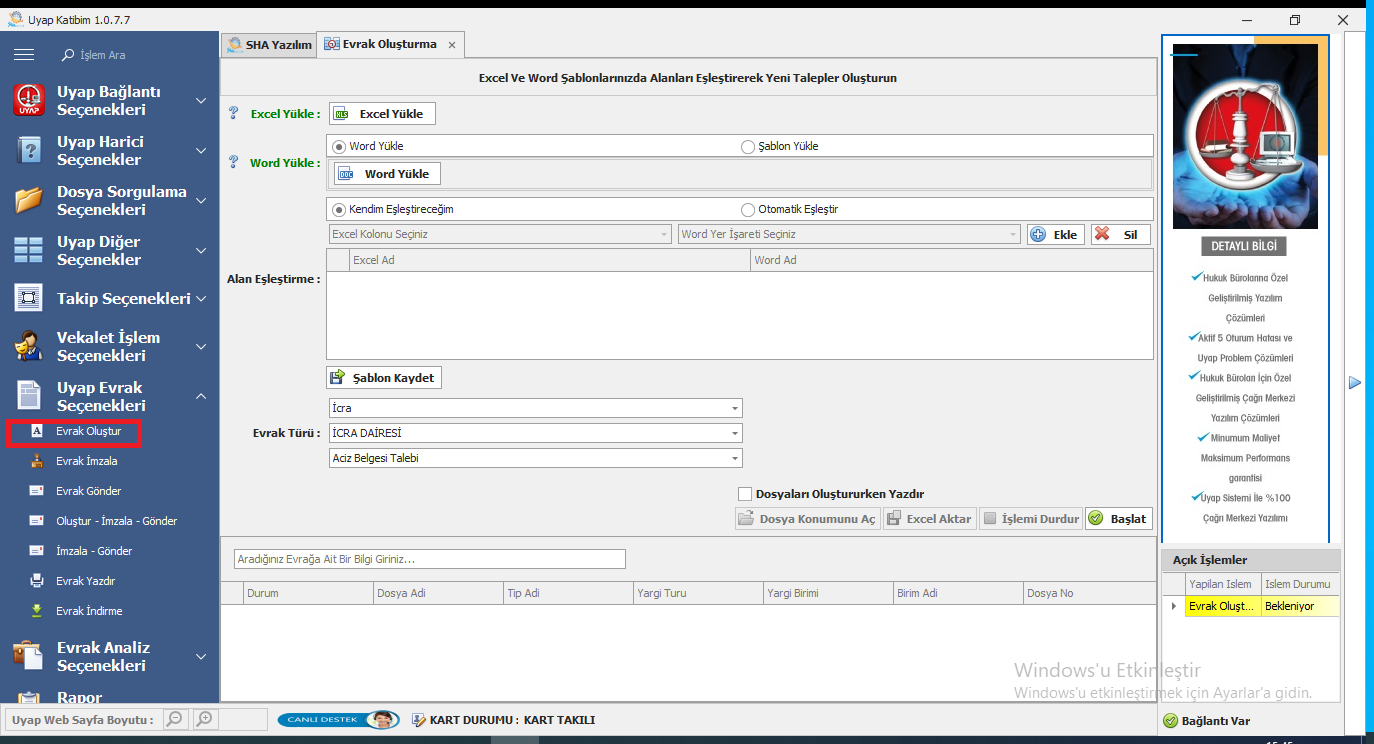Click the zoom in magnifier in status bar
Viewport: 1374px width, 744px height.
[205, 719]
